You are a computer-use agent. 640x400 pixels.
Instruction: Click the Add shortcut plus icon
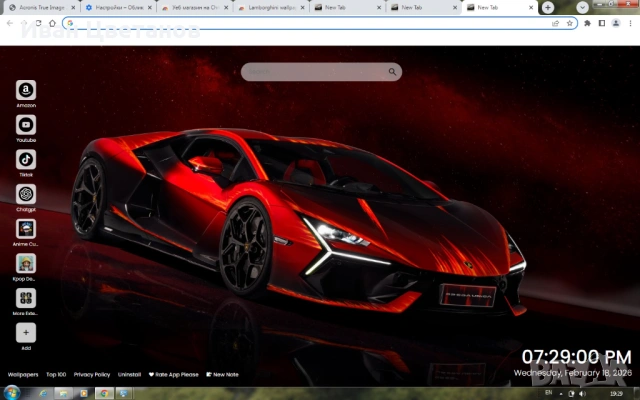click(x=26, y=332)
